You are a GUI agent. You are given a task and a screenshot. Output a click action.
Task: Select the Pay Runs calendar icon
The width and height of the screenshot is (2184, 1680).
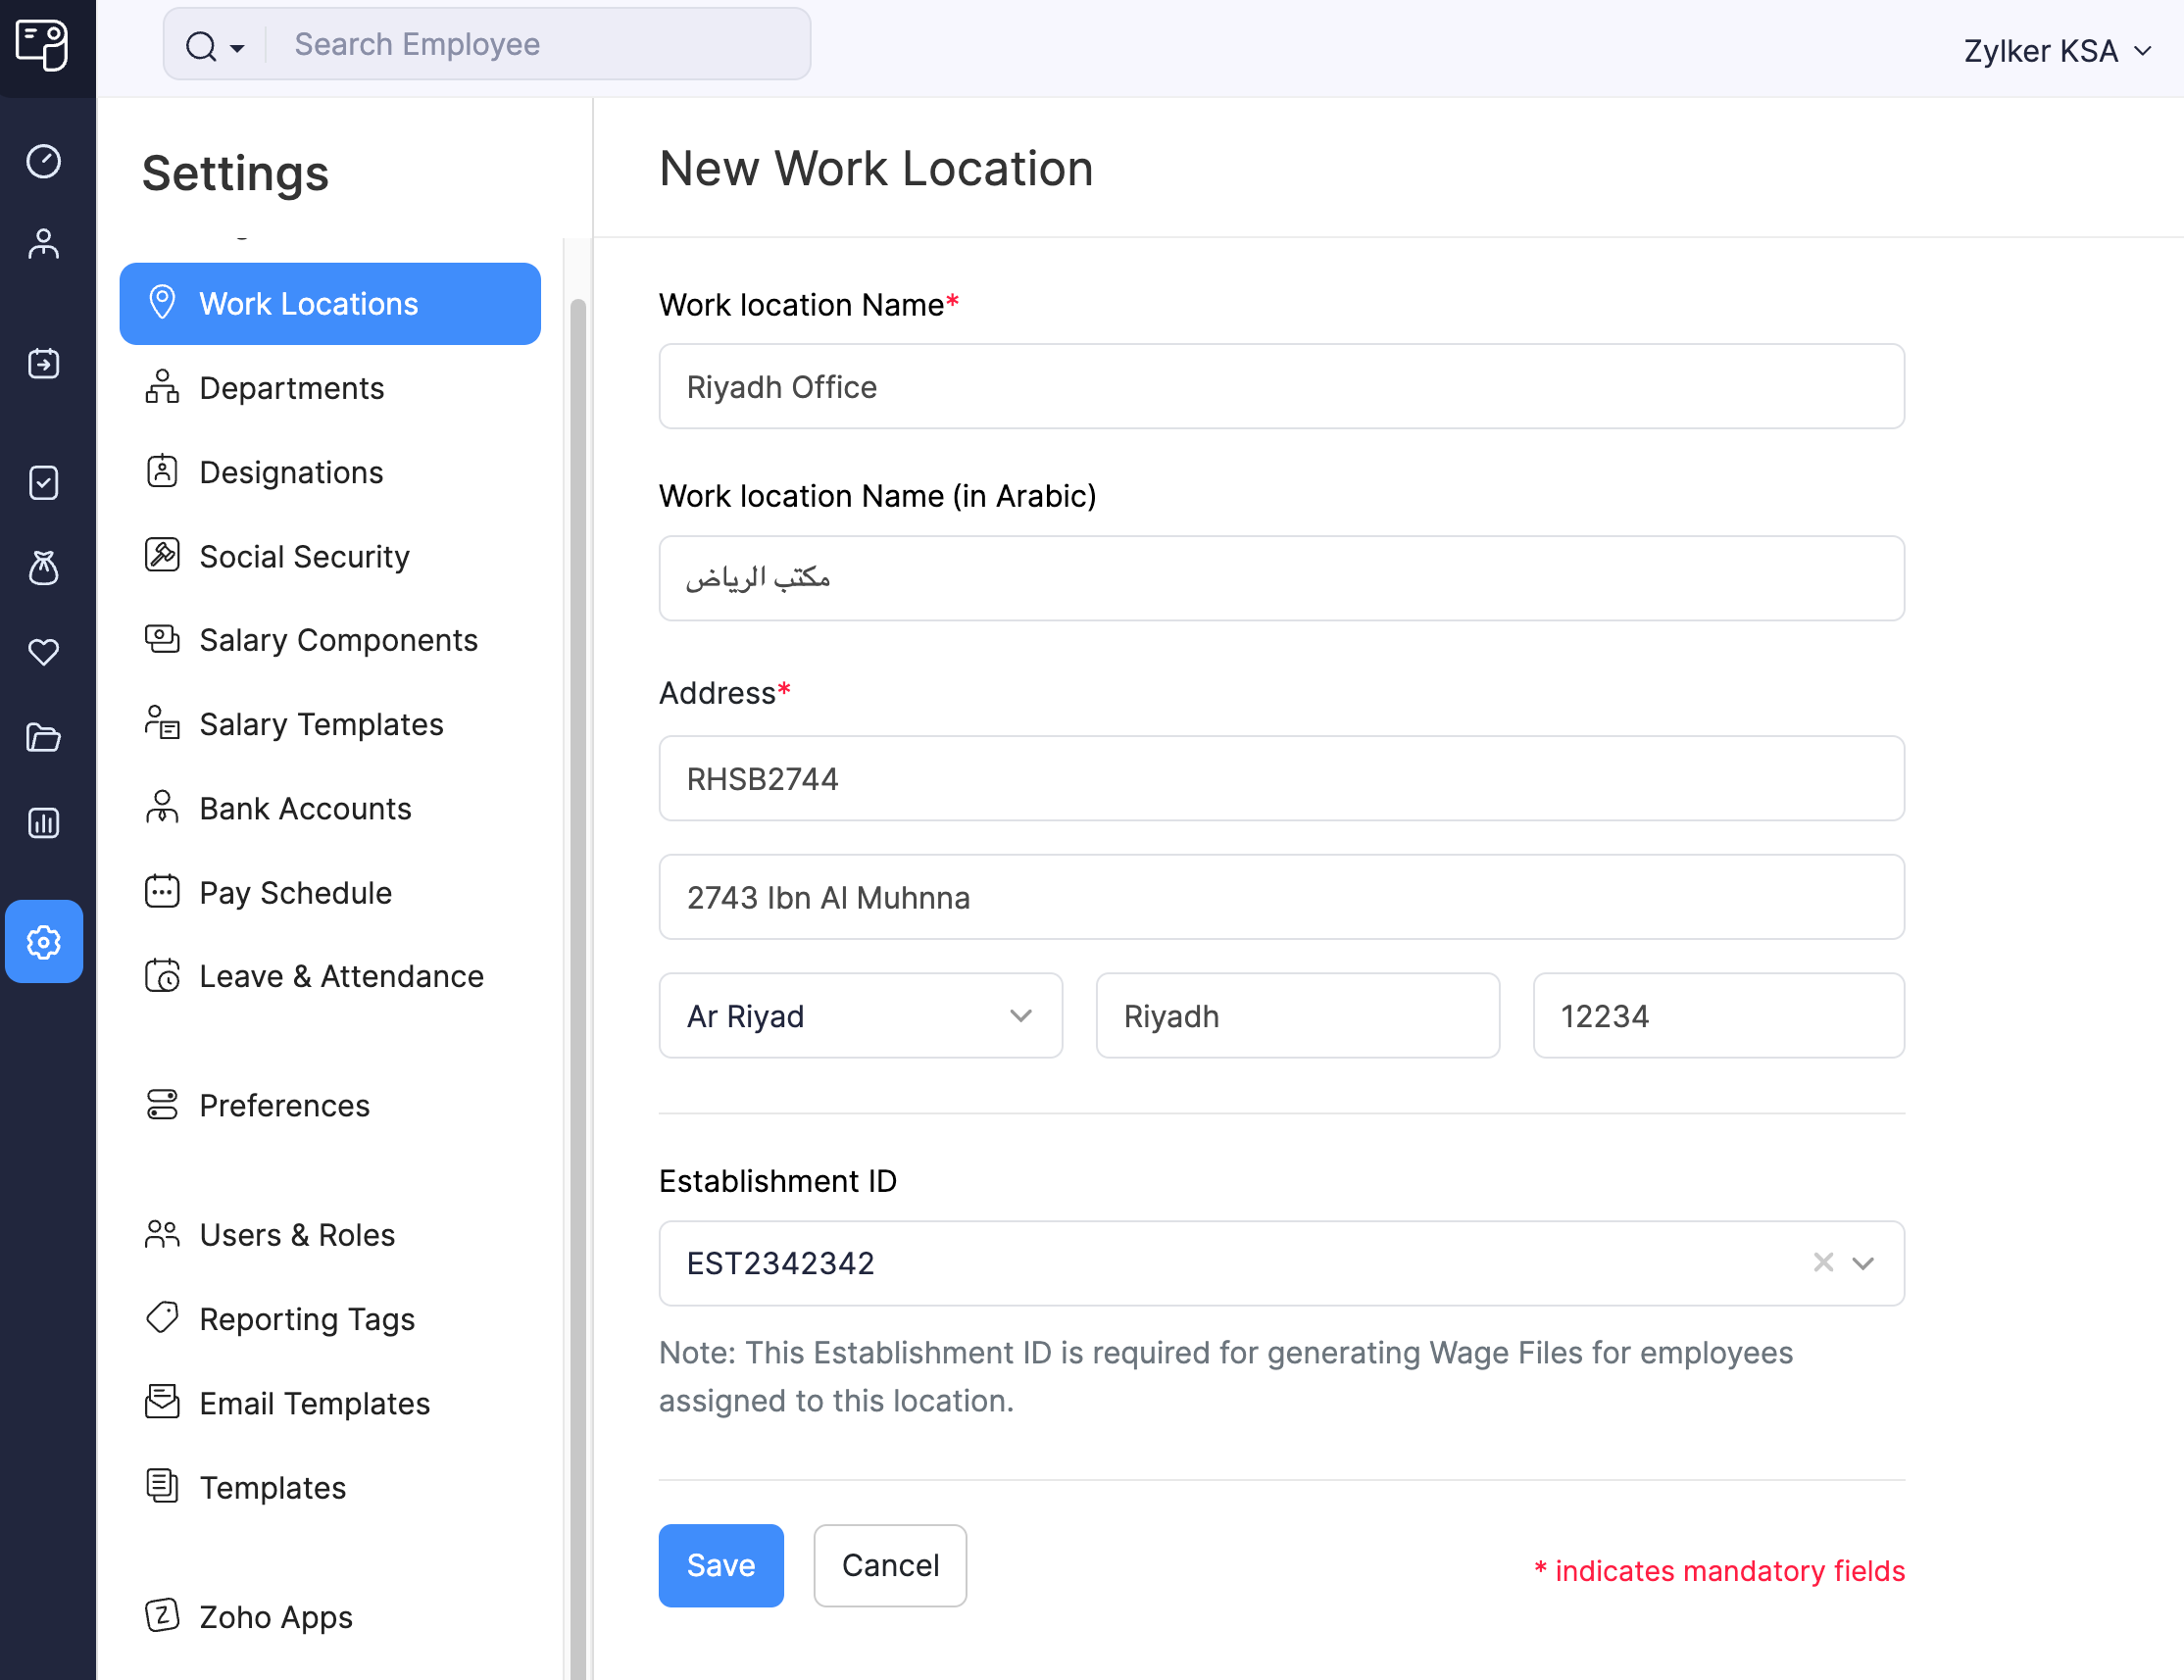[x=44, y=363]
